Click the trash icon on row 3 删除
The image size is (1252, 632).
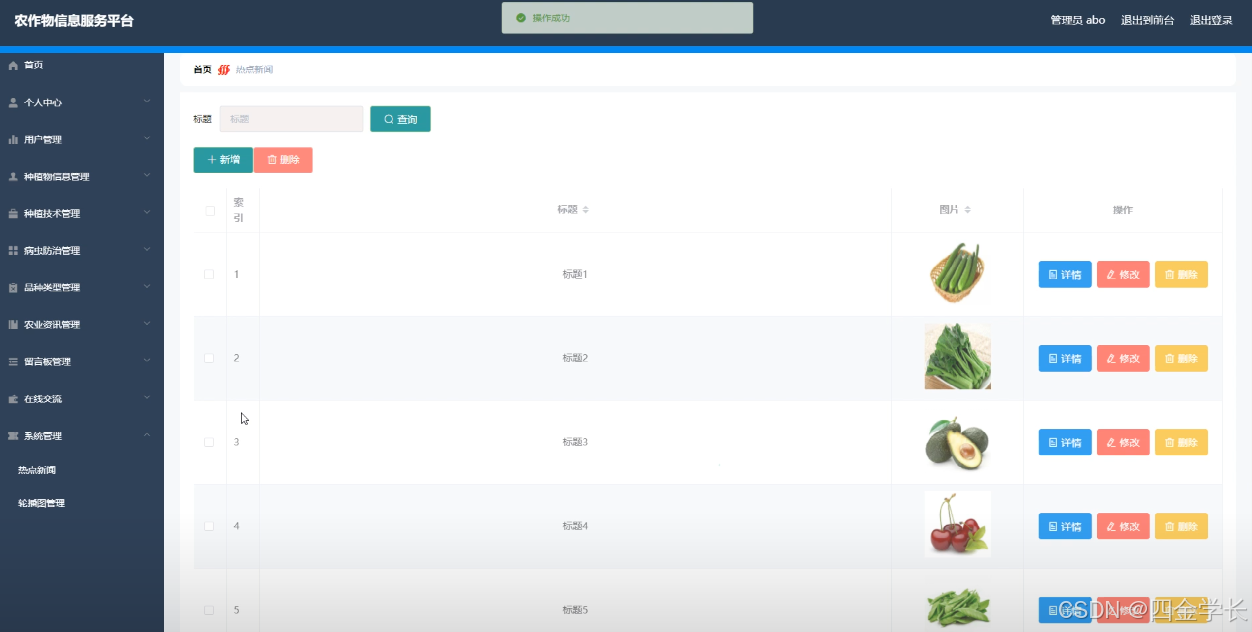point(1169,443)
